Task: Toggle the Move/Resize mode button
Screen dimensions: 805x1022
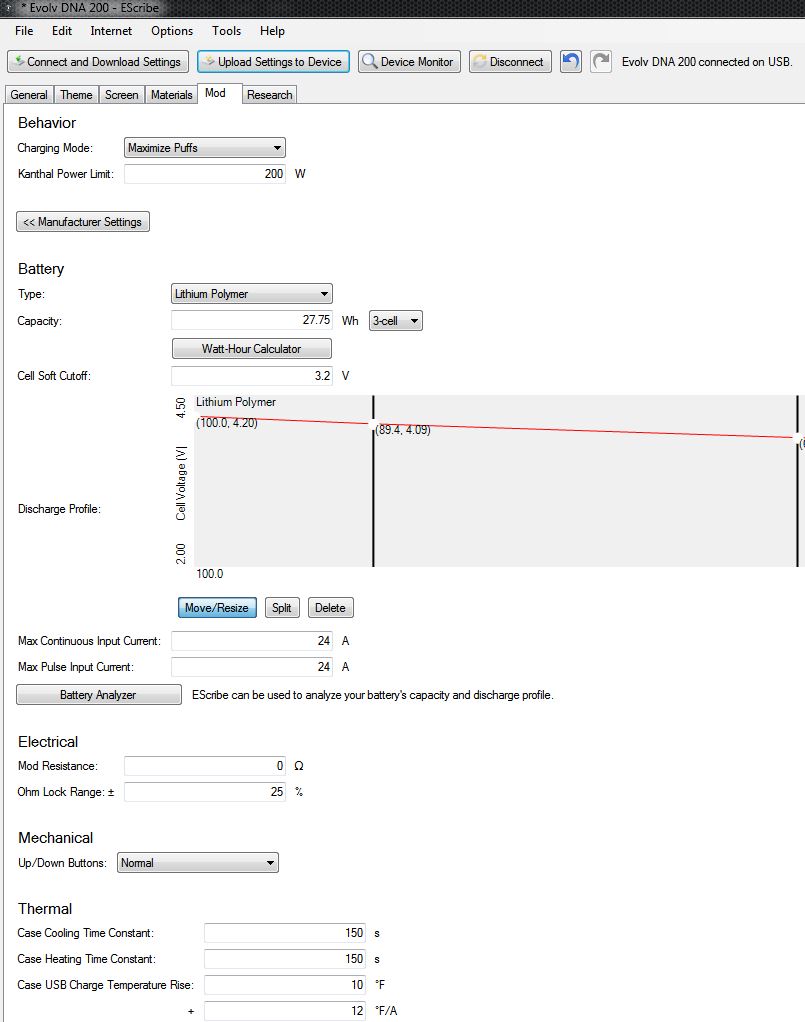Action: (x=217, y=608)
